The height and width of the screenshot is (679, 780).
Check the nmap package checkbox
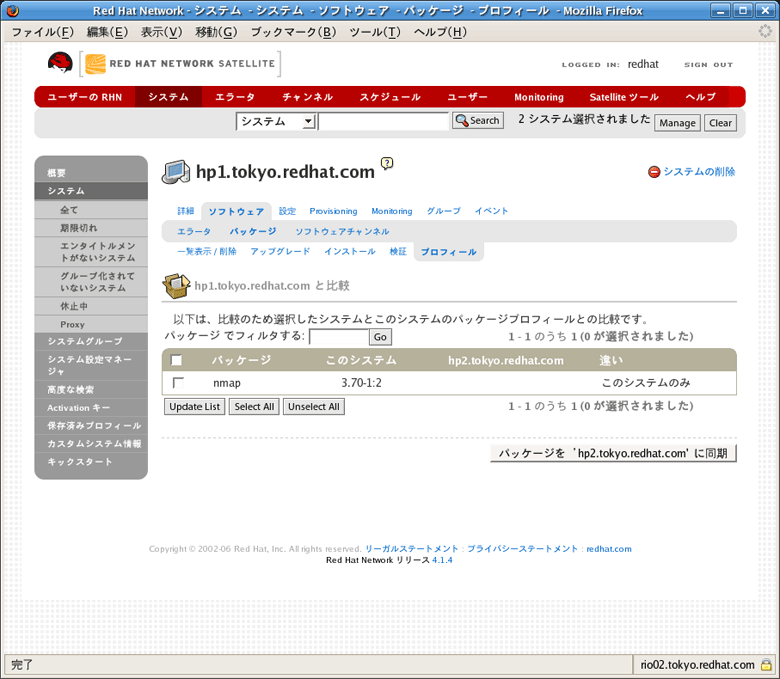(178, 383)
